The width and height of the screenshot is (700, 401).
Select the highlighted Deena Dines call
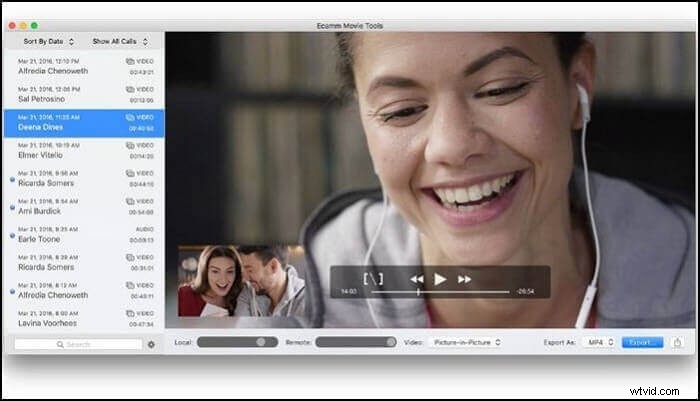(x=84, y=123)
